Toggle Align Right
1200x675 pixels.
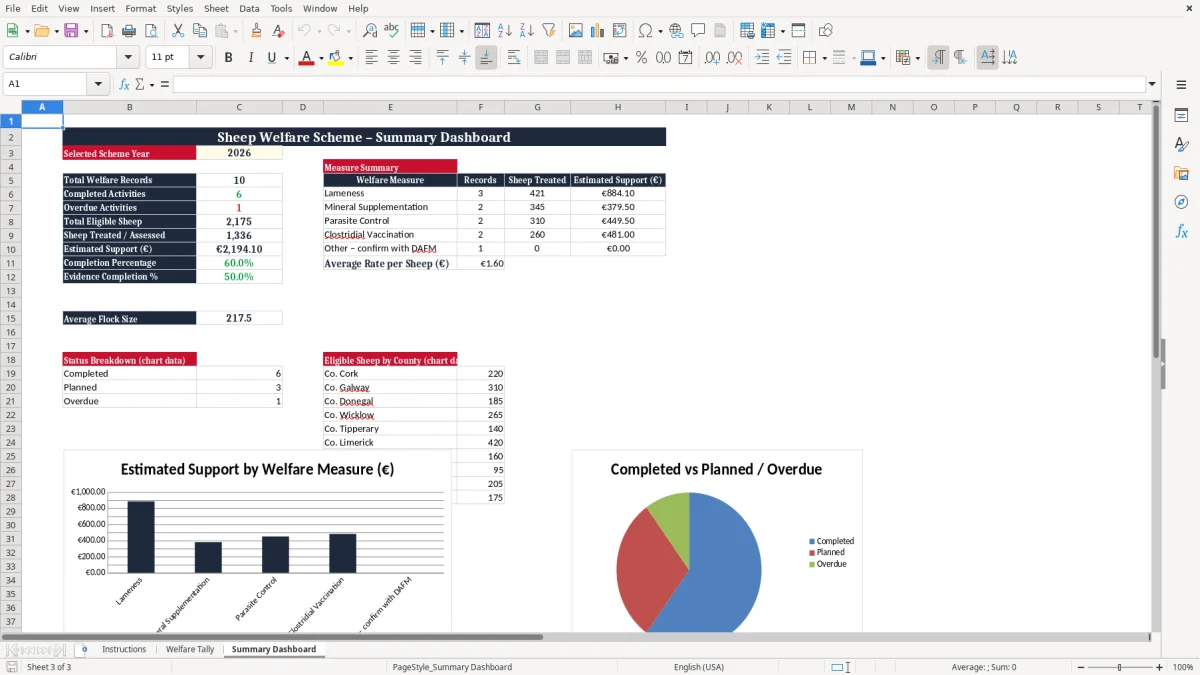tap(416, 58)
